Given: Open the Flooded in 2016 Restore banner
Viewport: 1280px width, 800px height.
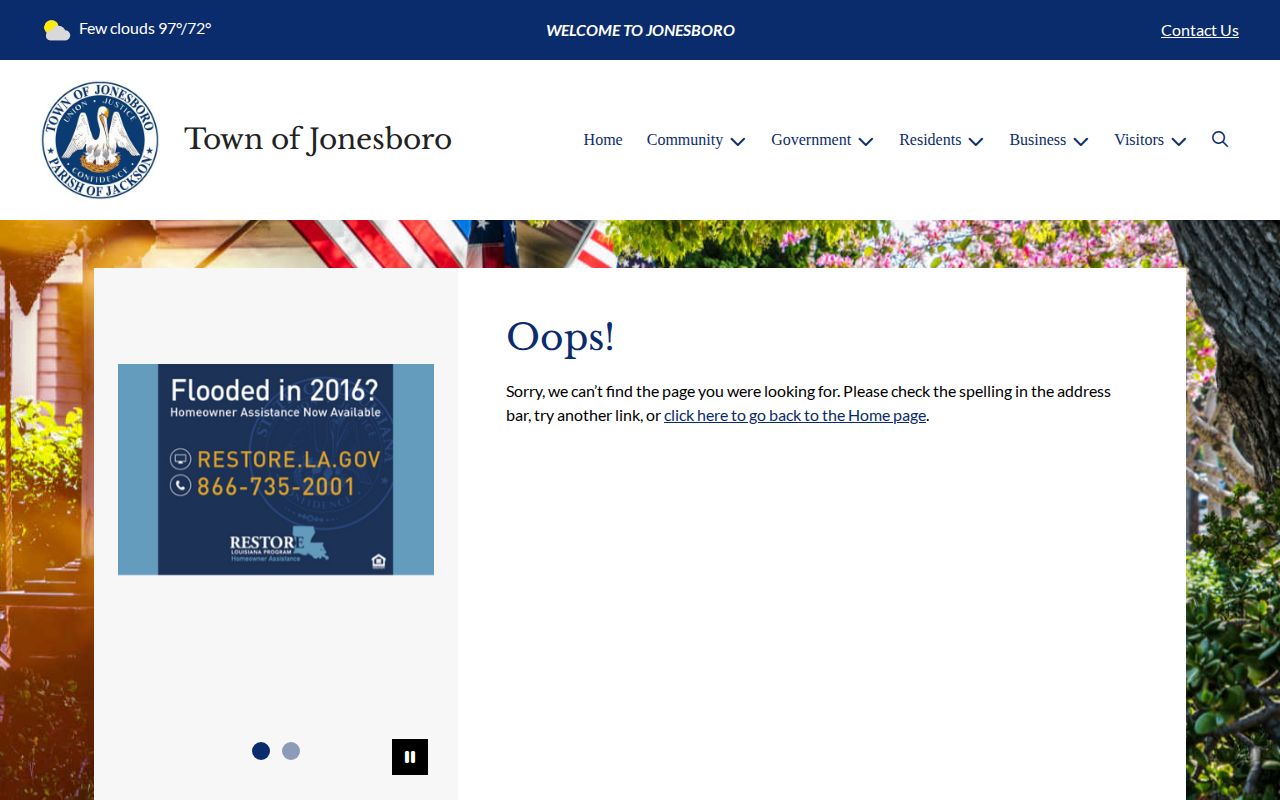Looking at the screenshot, I should [276, 469].
